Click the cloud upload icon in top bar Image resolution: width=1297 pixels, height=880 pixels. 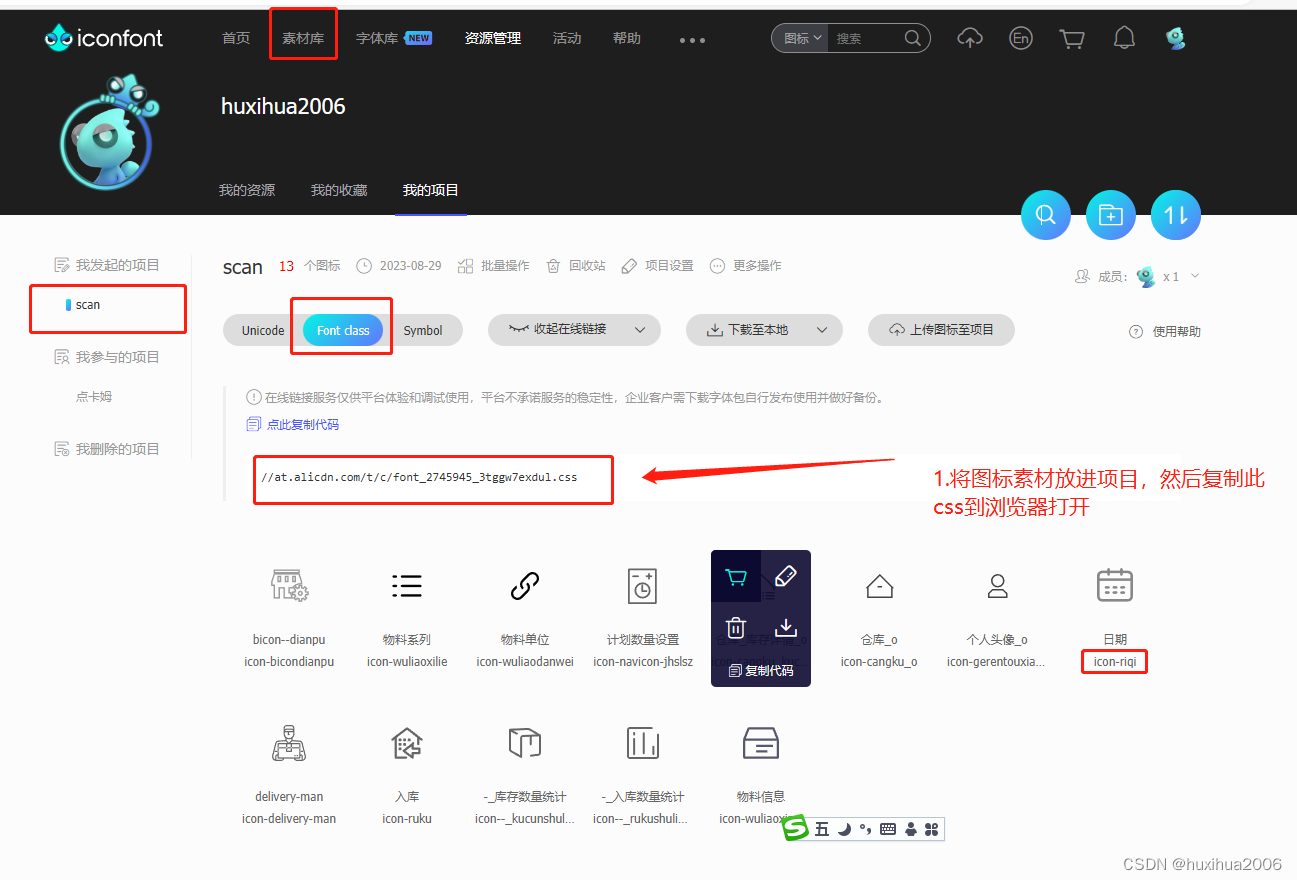tap(969, 37)
